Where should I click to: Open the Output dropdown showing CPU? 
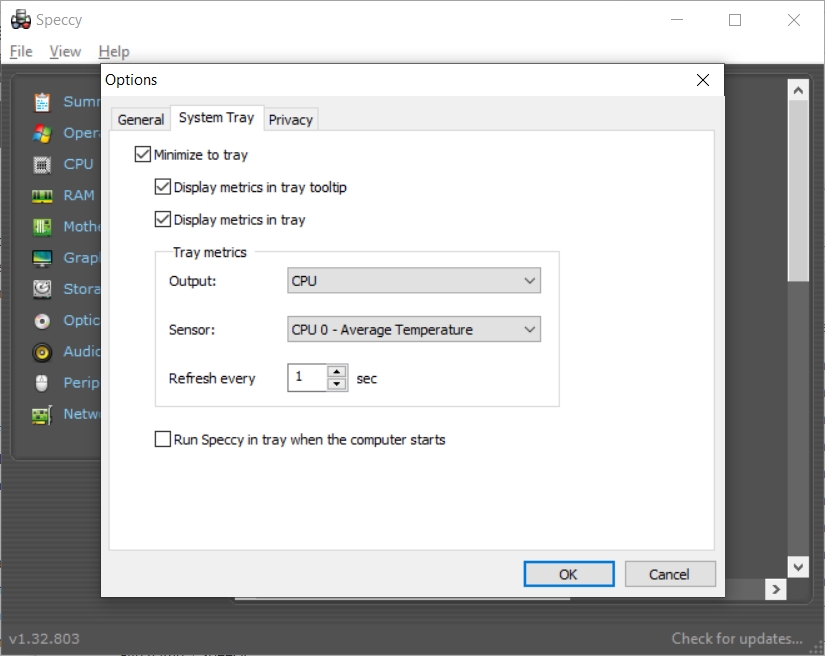point(414,280)
